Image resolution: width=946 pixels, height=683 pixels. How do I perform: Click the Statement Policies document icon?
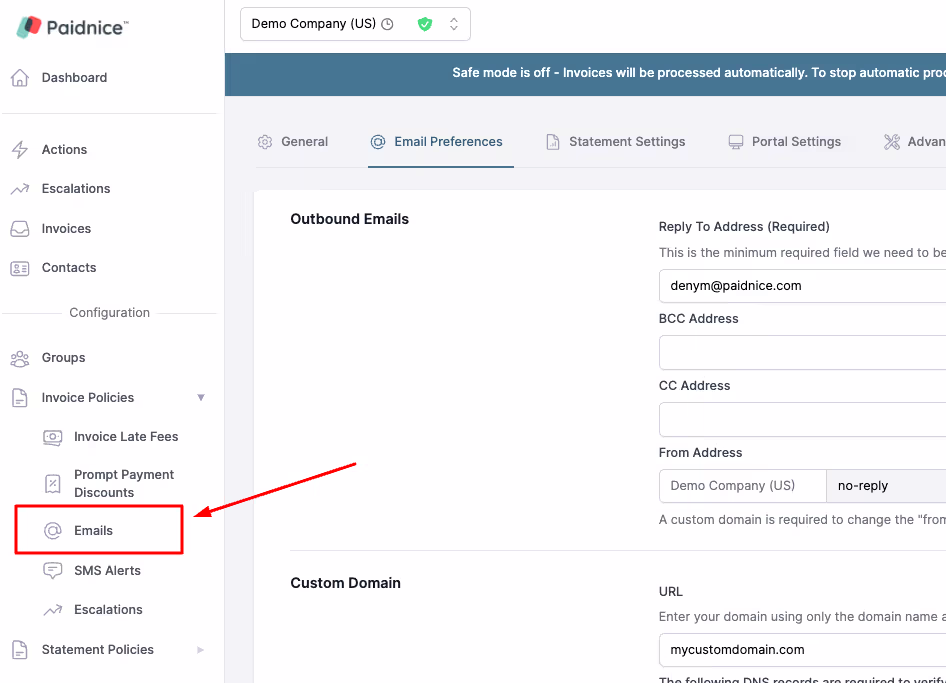pos(20,650)
